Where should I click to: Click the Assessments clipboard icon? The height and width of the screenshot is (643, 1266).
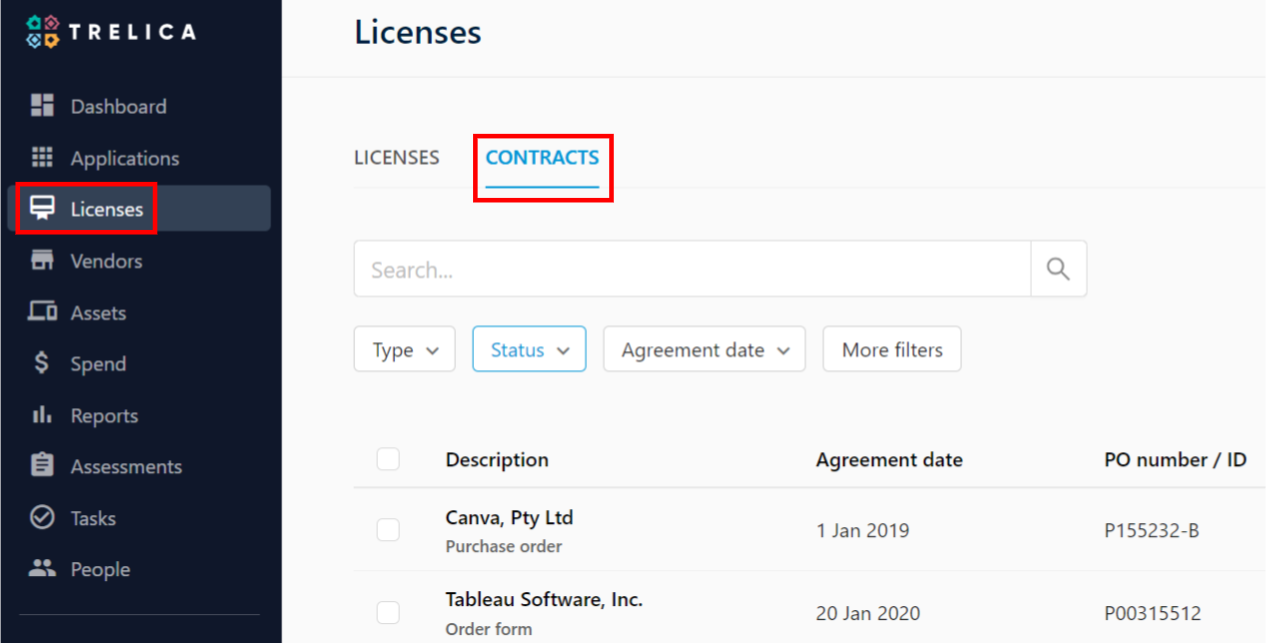[42, 466]
